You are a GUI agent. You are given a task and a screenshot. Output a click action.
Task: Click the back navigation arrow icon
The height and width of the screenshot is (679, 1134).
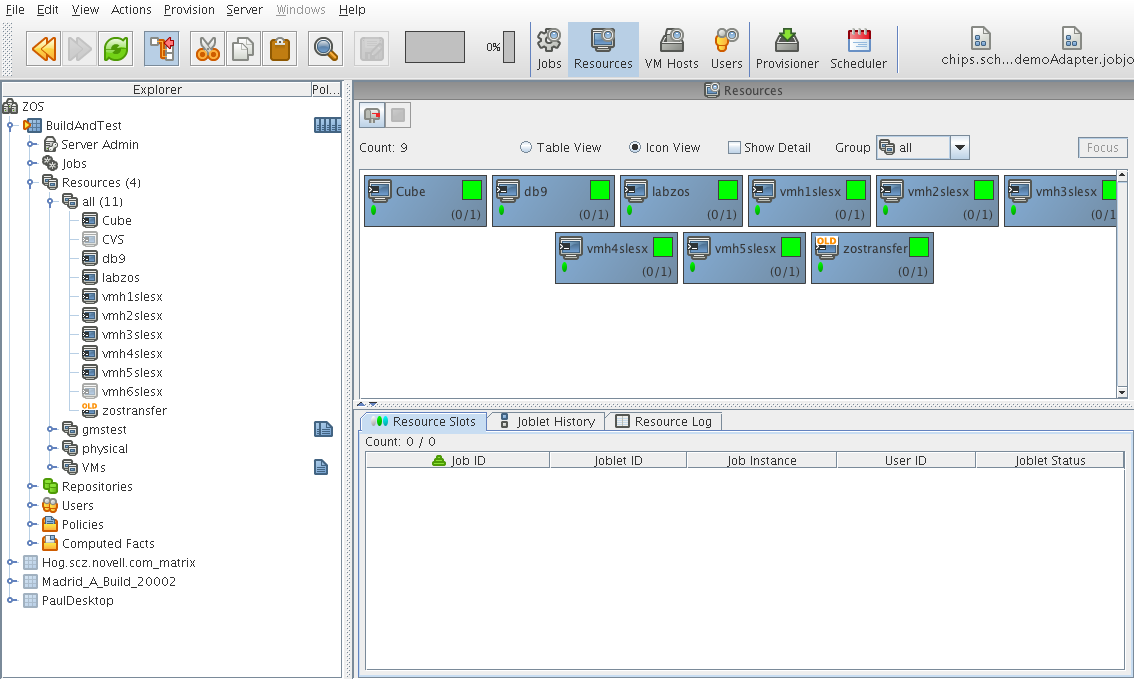43,49
